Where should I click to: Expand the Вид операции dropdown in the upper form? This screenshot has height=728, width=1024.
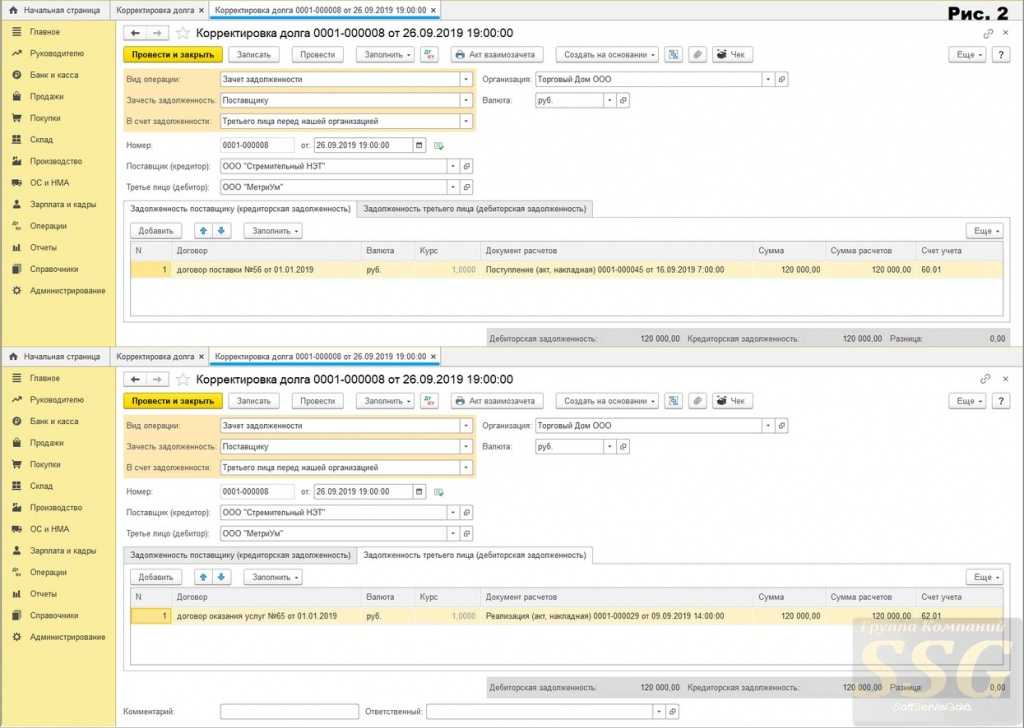466,79
